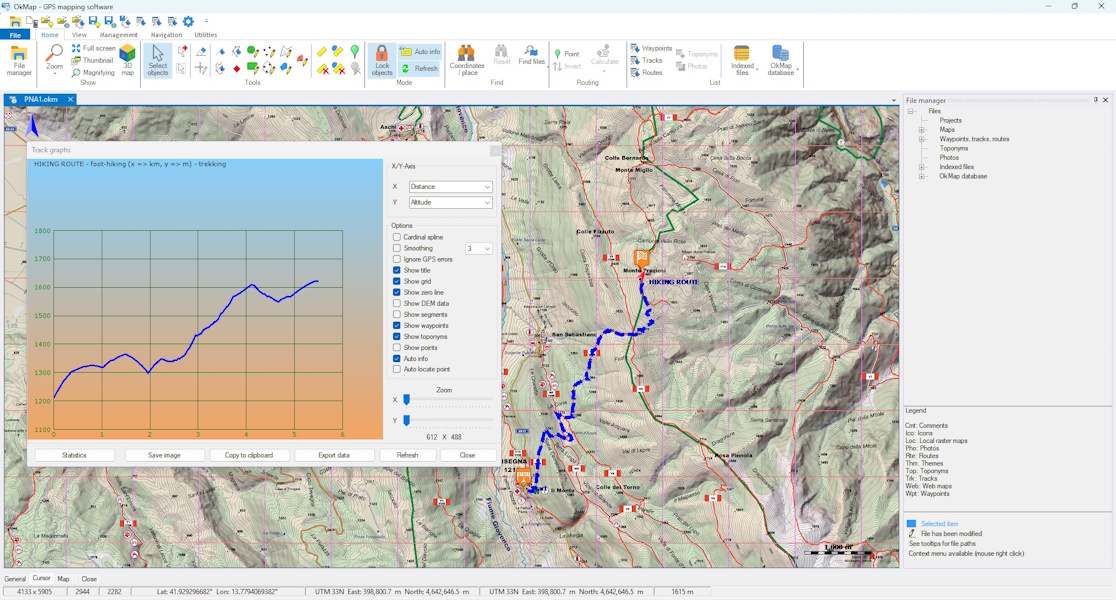Viewport: 1116px width, 600px height.
Task: Choose the eraser tool in Tools
Action: point(201,51)
